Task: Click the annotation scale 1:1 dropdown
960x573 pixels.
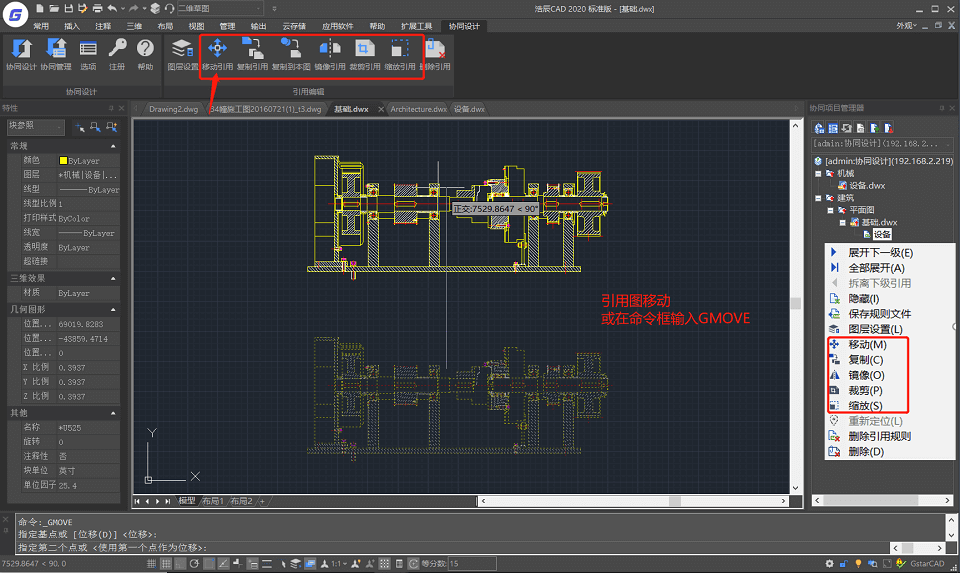Action: click(x=339, y=564)
